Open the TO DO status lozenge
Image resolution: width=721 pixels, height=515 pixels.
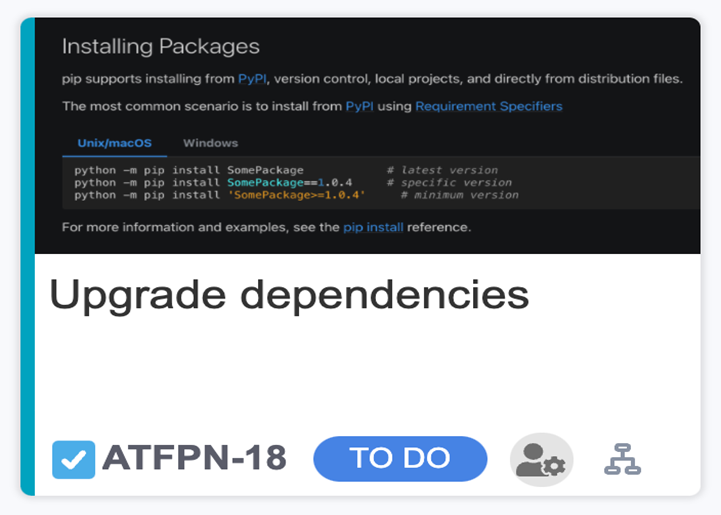400,458
